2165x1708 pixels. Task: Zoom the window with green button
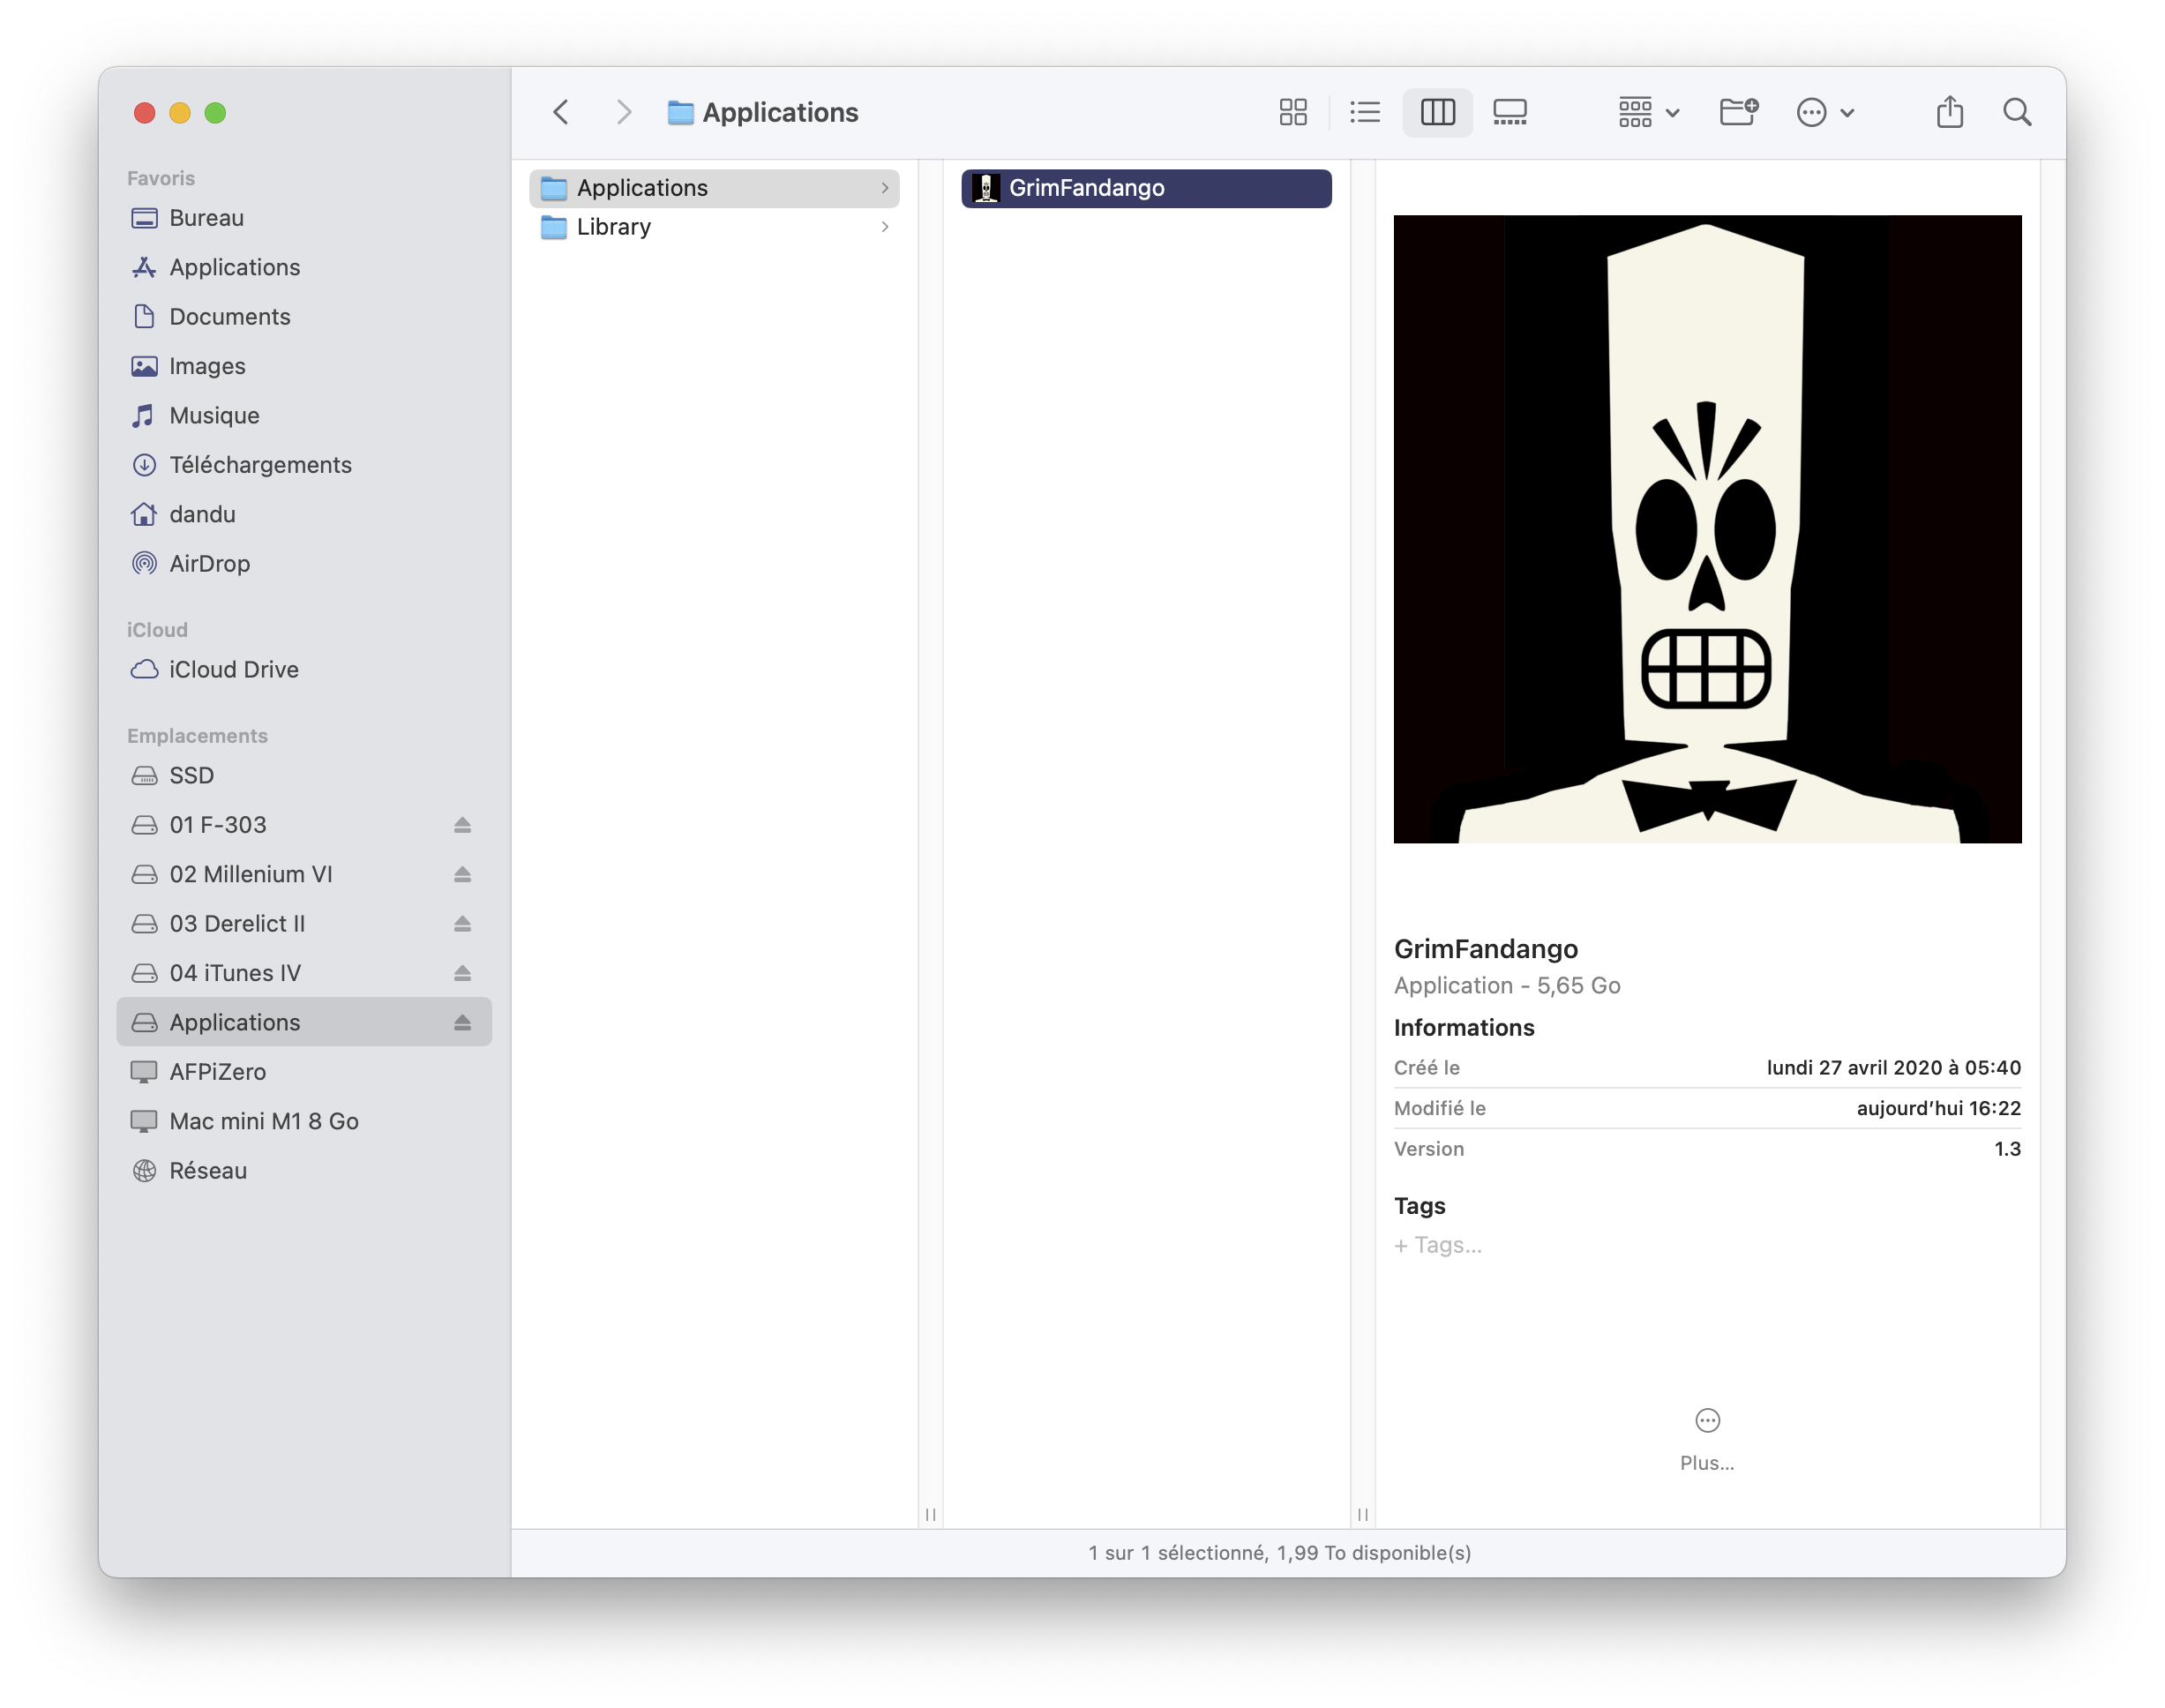pos(215,112)
